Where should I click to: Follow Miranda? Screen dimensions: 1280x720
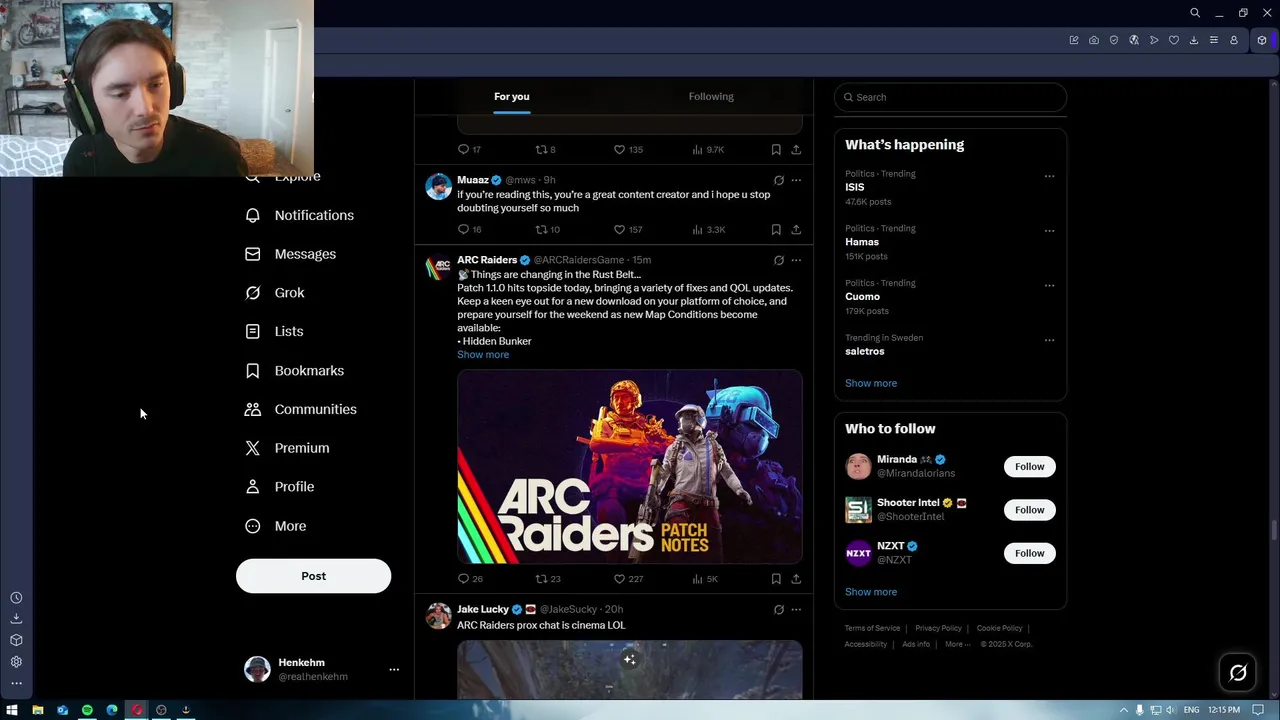(1029, 467)
